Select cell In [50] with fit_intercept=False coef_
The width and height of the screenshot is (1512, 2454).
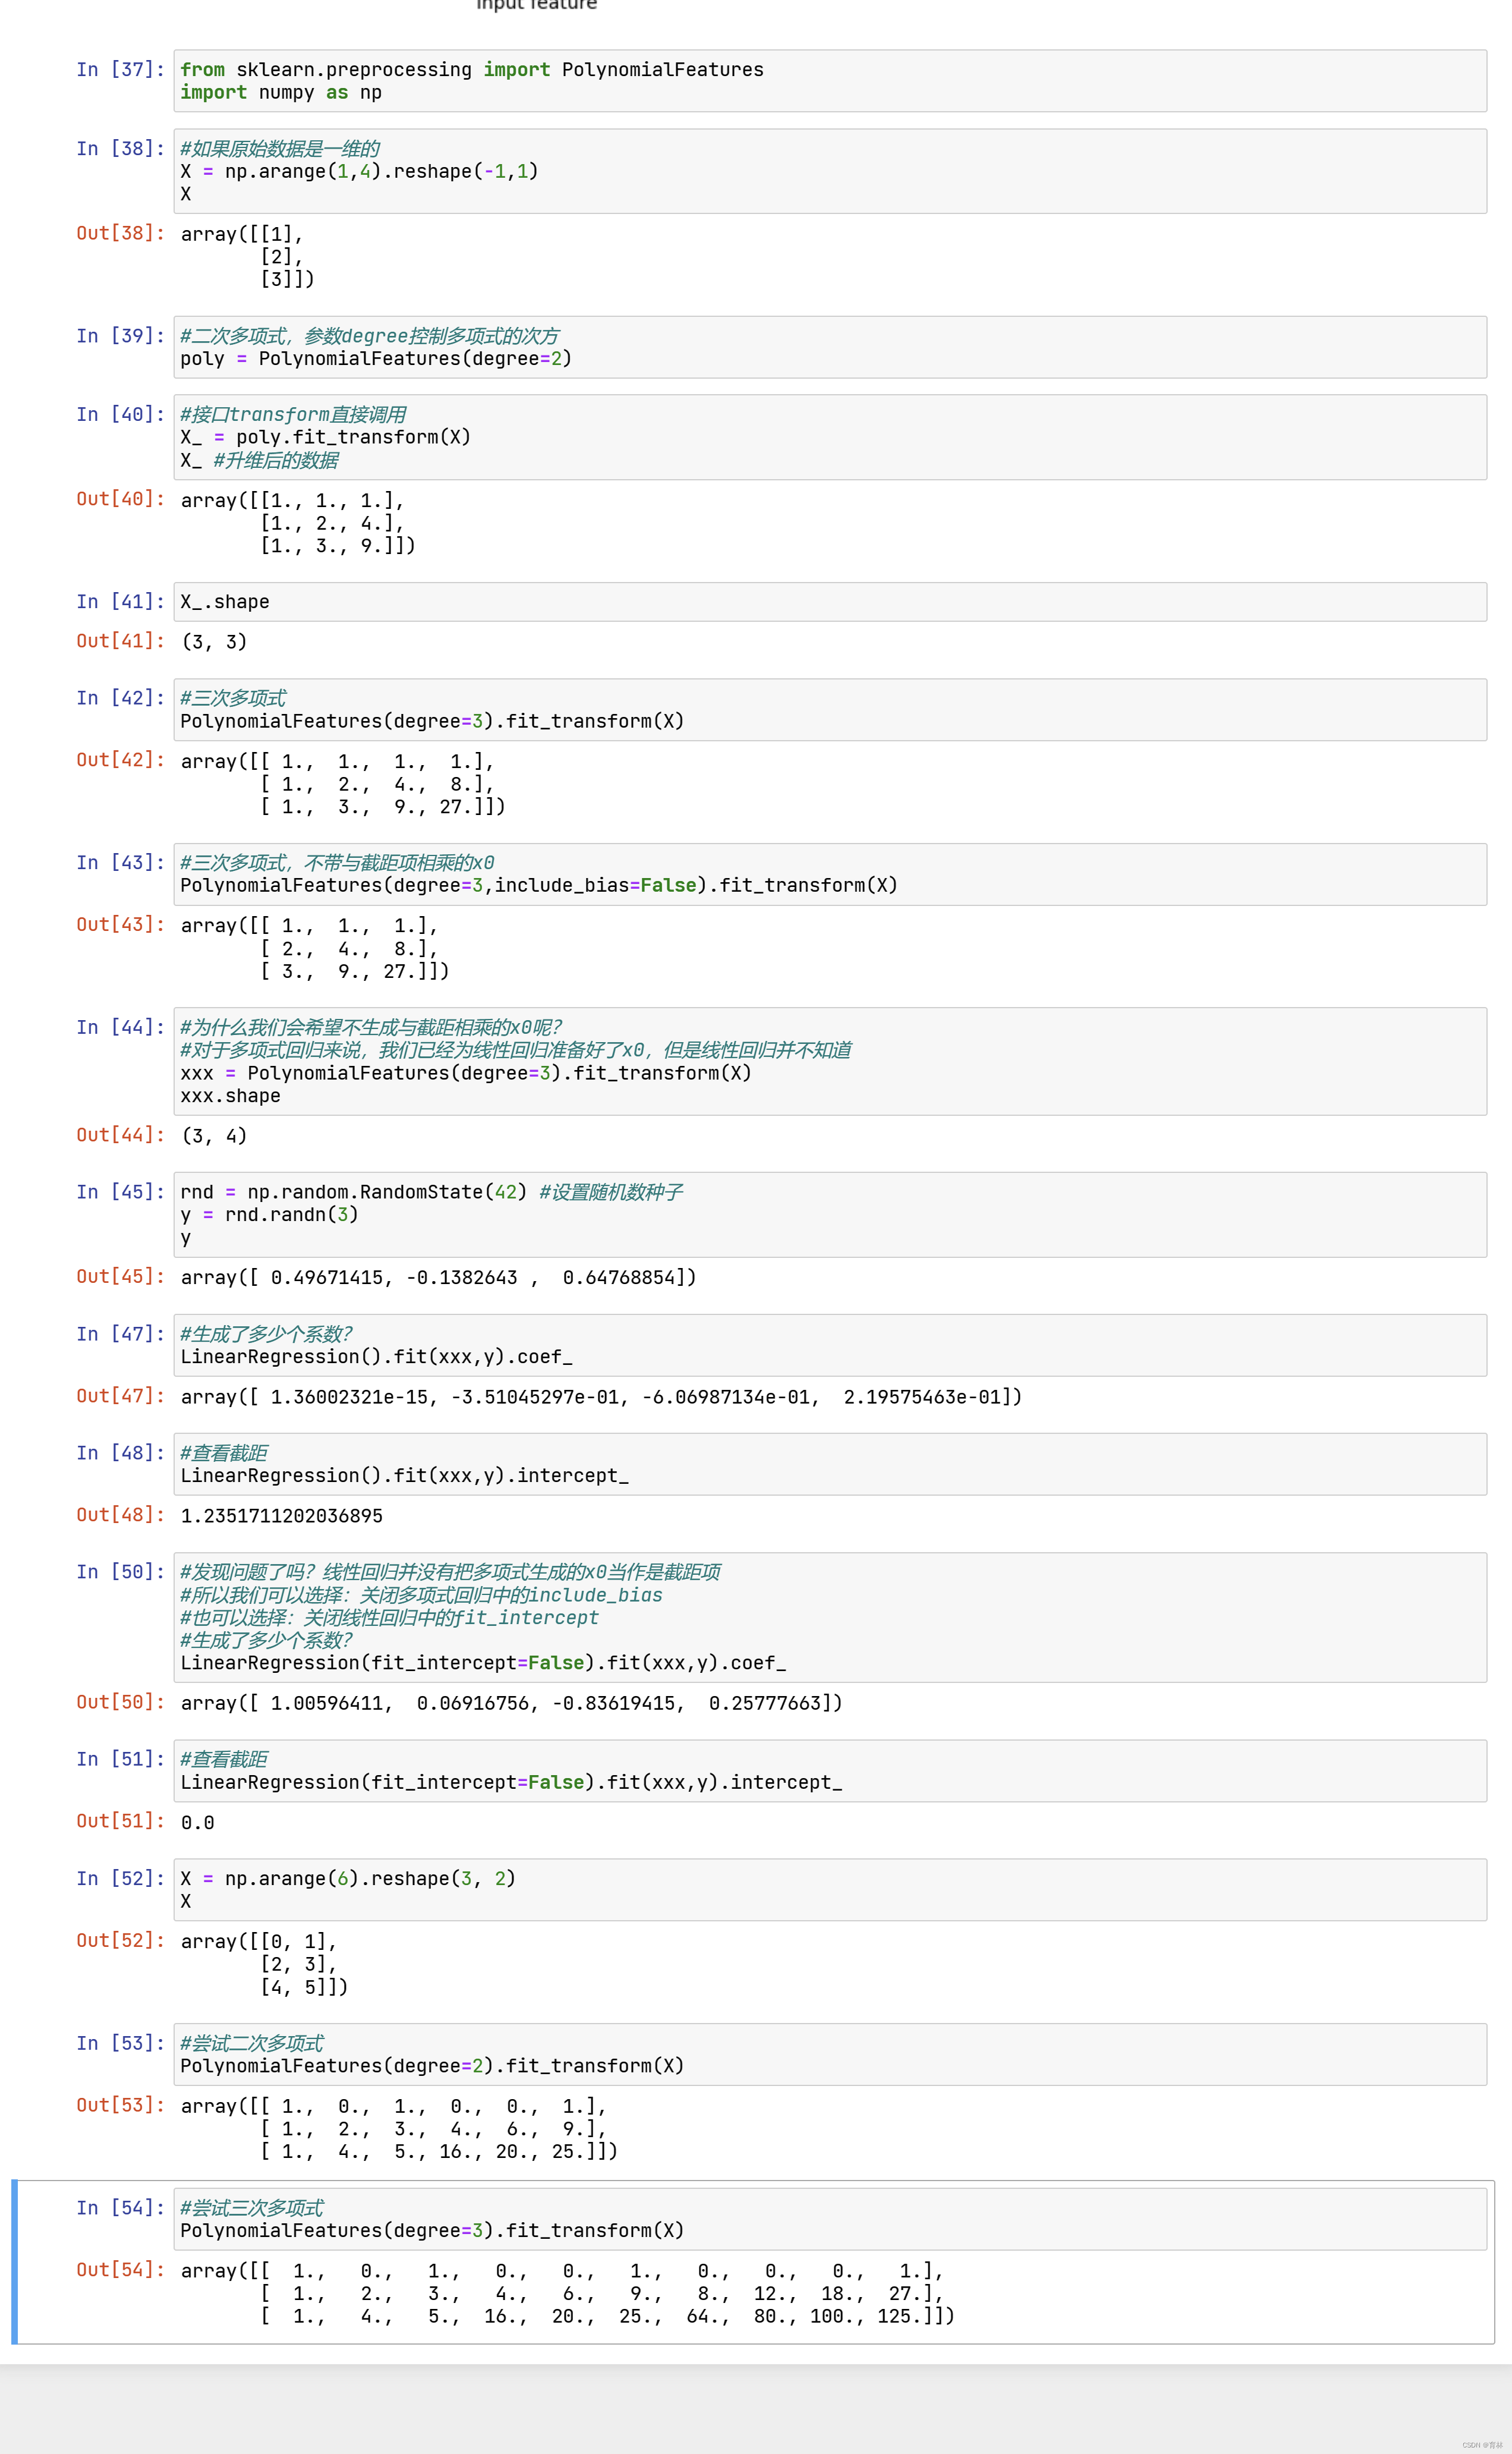[x=830, y=1617]
